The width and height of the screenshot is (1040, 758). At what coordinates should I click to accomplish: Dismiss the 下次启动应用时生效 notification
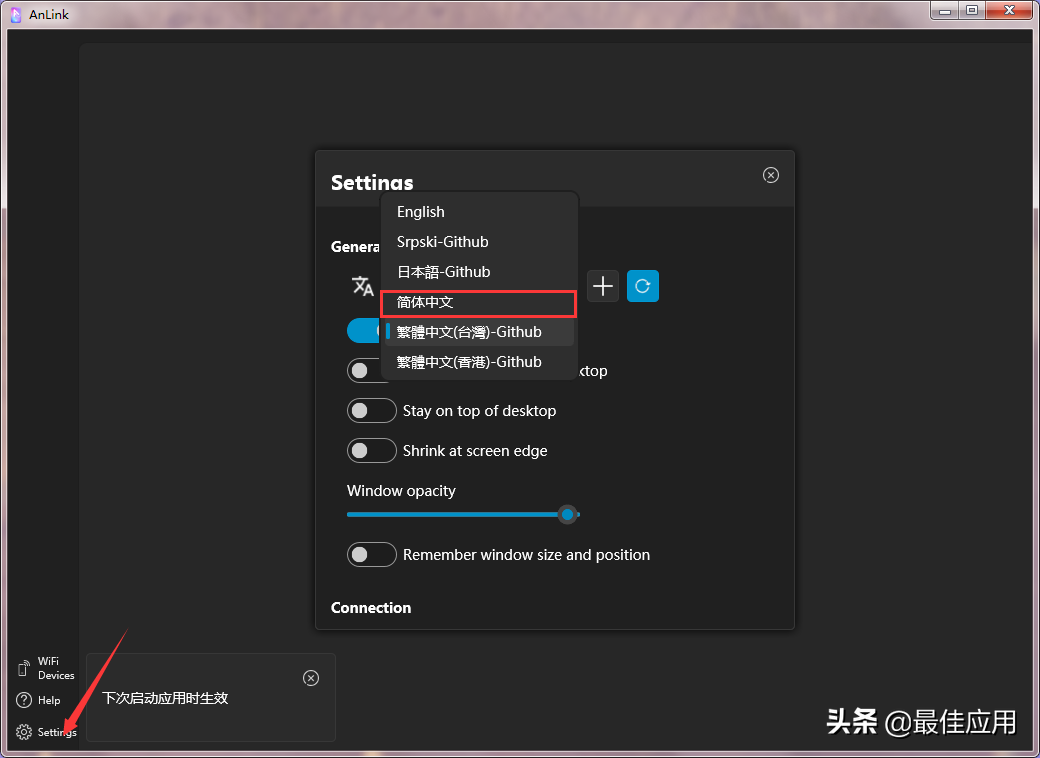pos(311,678)
